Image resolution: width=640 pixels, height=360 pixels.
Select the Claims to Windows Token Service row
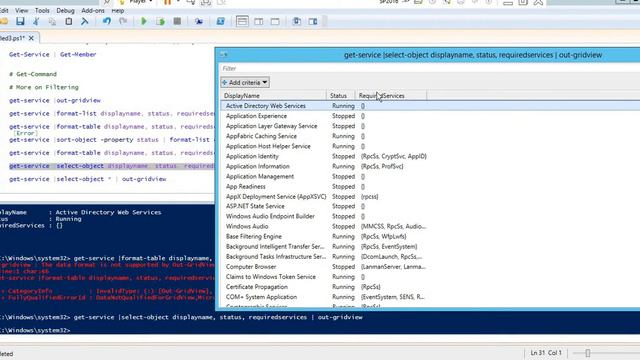[x=430, y=277]
